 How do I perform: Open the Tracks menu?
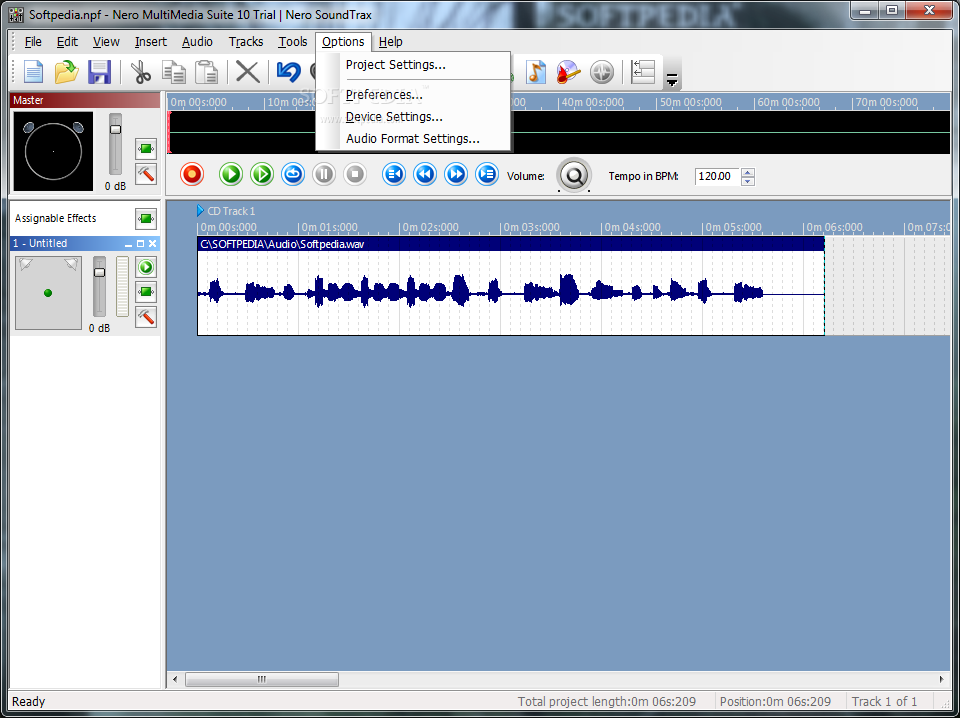coord(246,42)
